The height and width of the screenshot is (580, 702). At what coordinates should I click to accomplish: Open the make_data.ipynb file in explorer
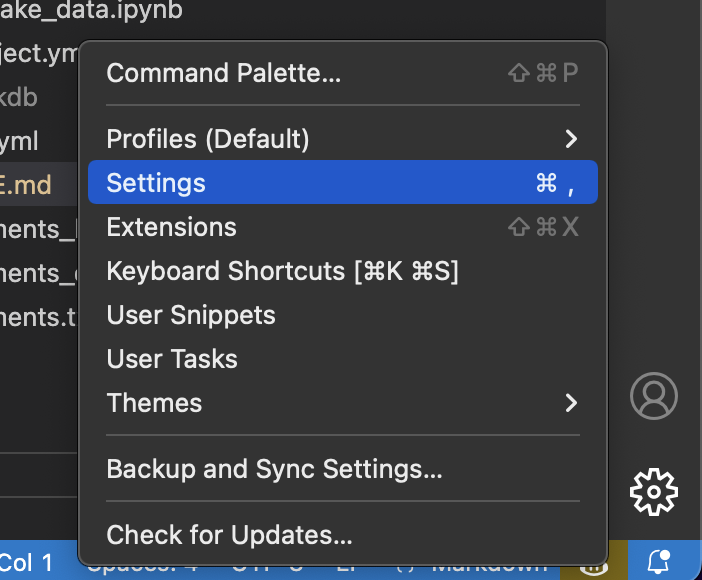[91, 10]
